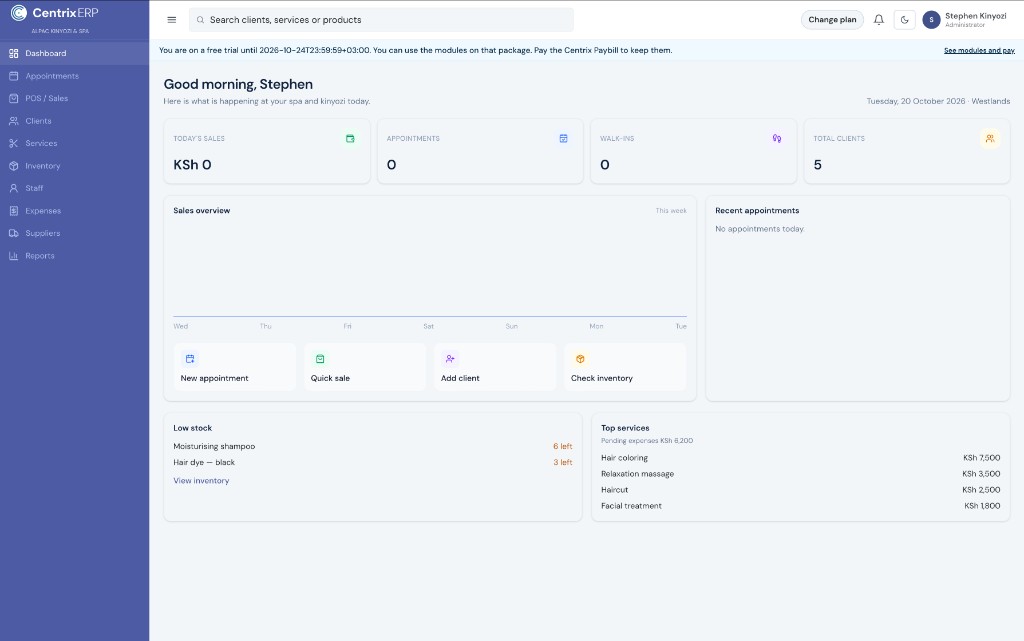Click 'Good morning, Stephen' heading
The width and height of the screenshot is (1024, 641).
[x=238, y=84]
